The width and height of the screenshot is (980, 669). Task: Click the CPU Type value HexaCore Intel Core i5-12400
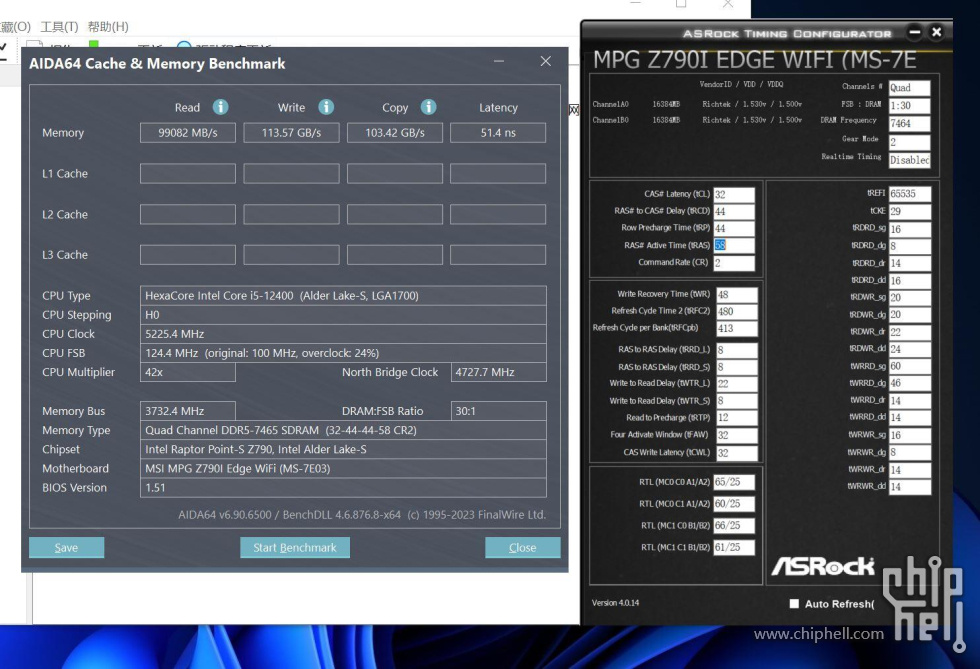343,296
